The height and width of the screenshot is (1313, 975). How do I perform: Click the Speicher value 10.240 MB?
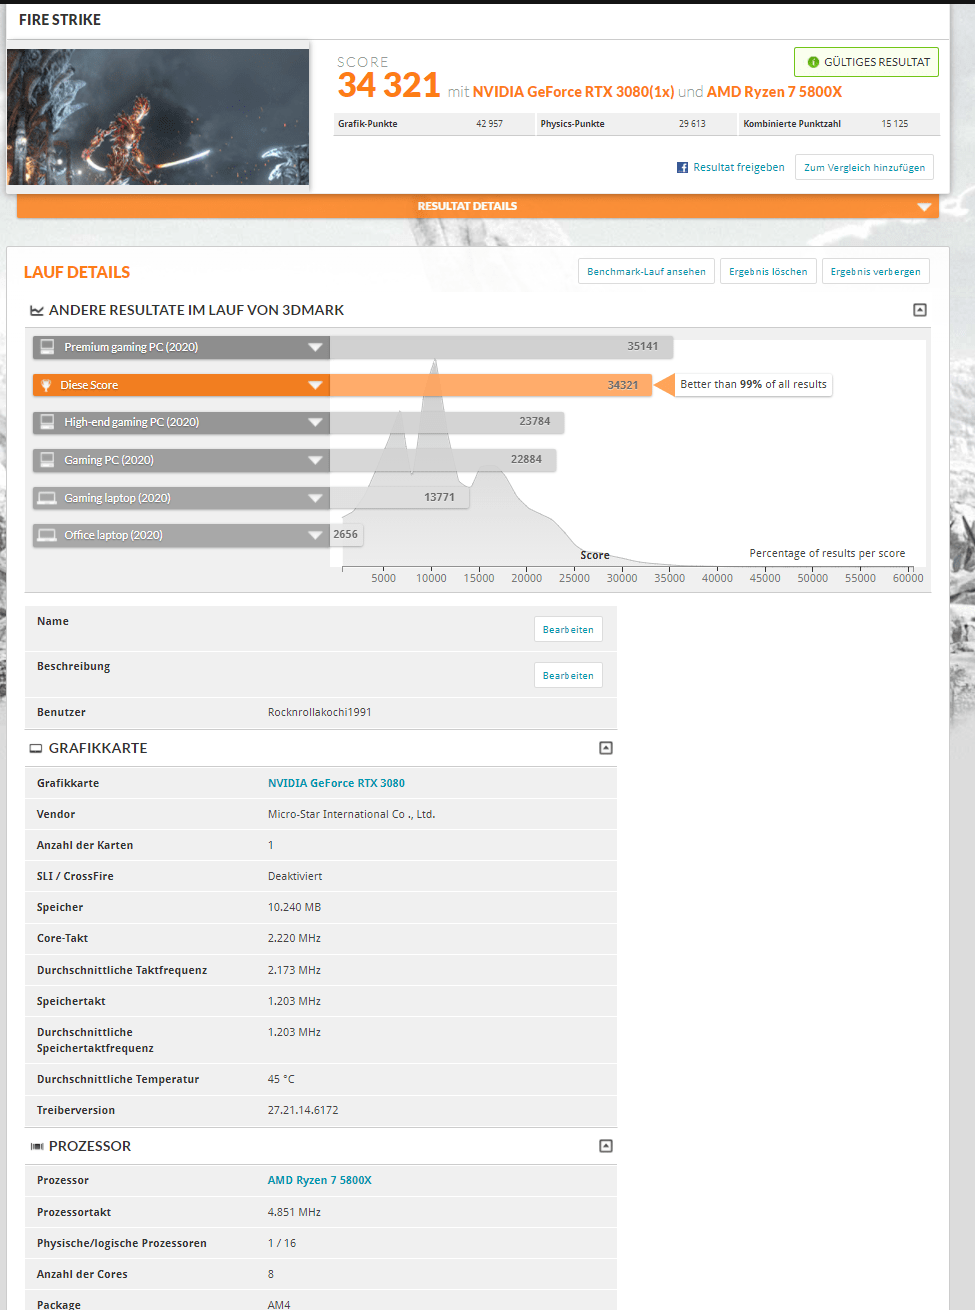point(294,908)
